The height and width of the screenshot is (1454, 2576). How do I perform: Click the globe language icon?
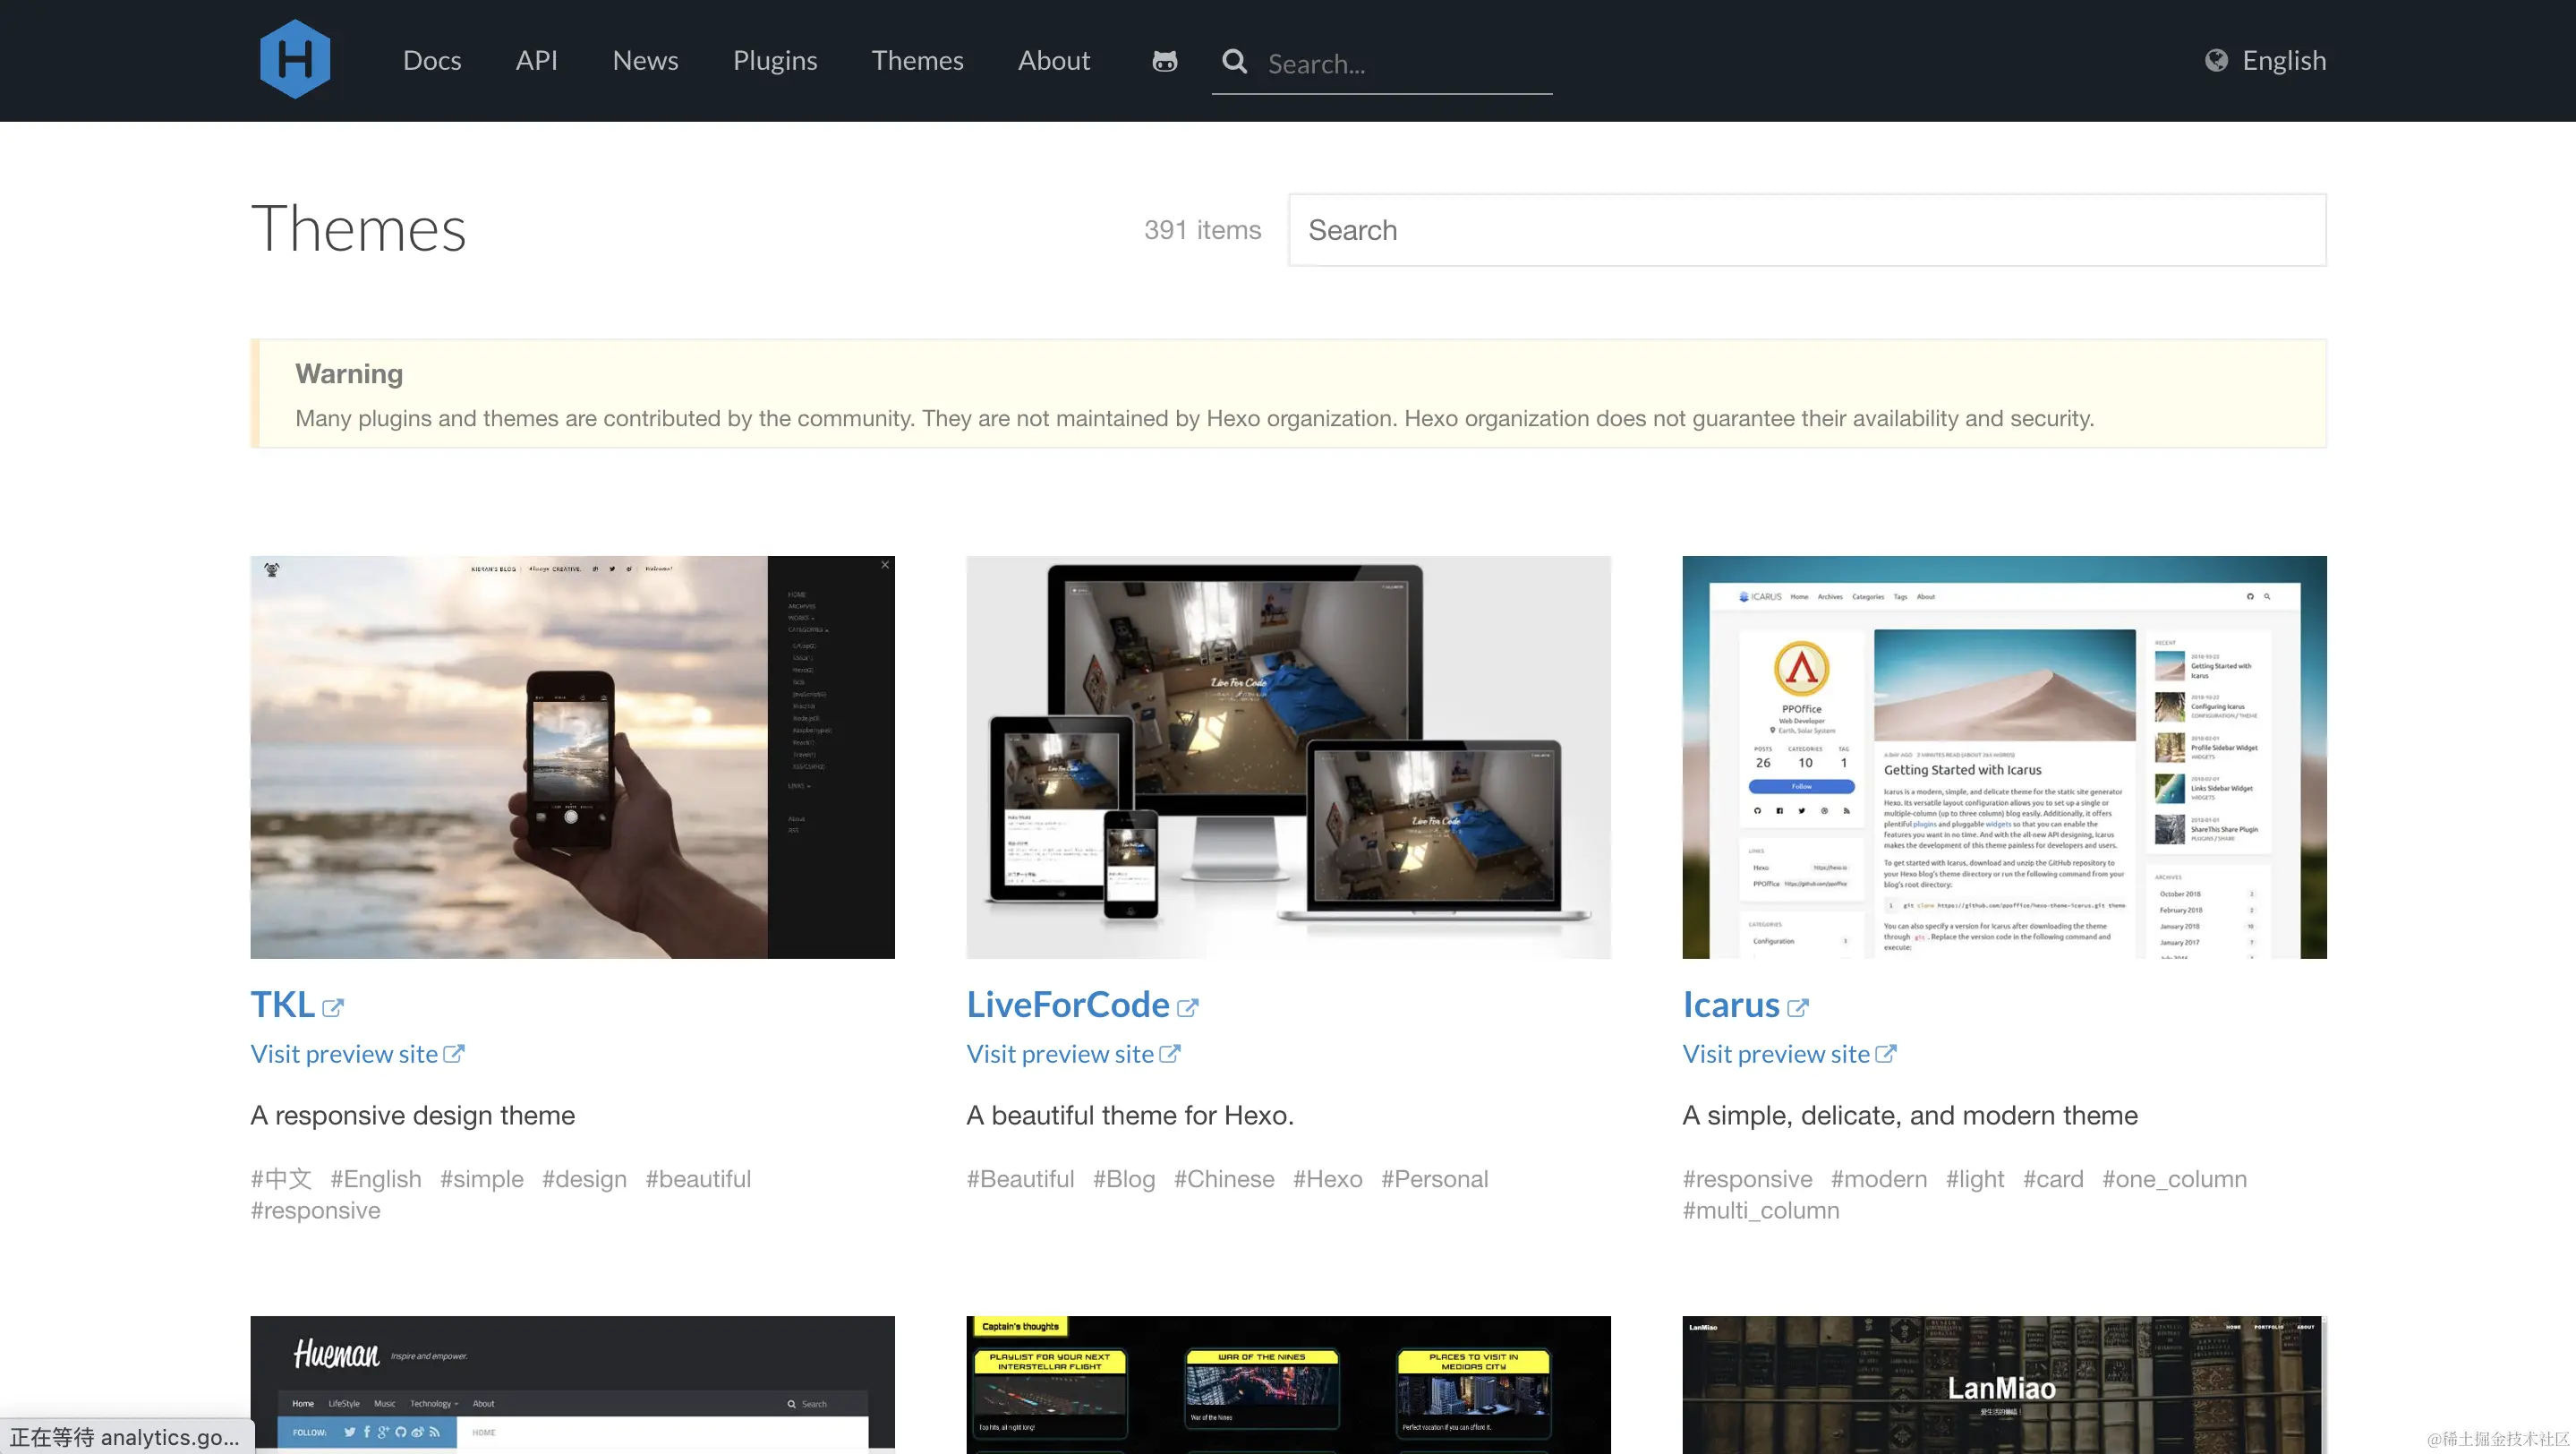2216,60
